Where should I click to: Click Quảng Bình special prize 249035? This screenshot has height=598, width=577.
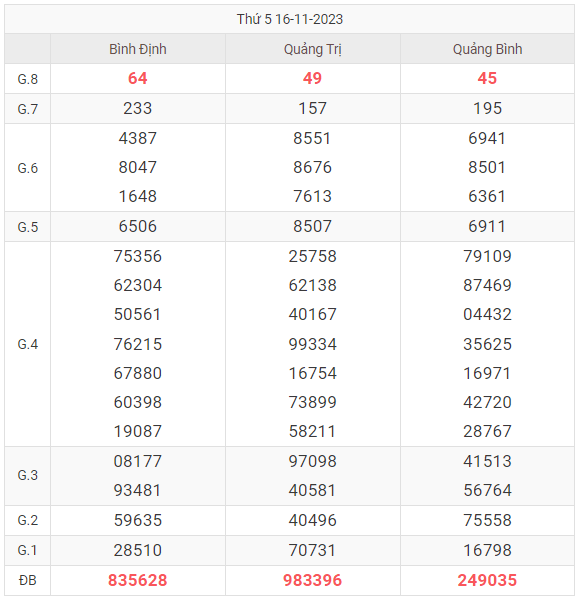click(x=487, y=580)
